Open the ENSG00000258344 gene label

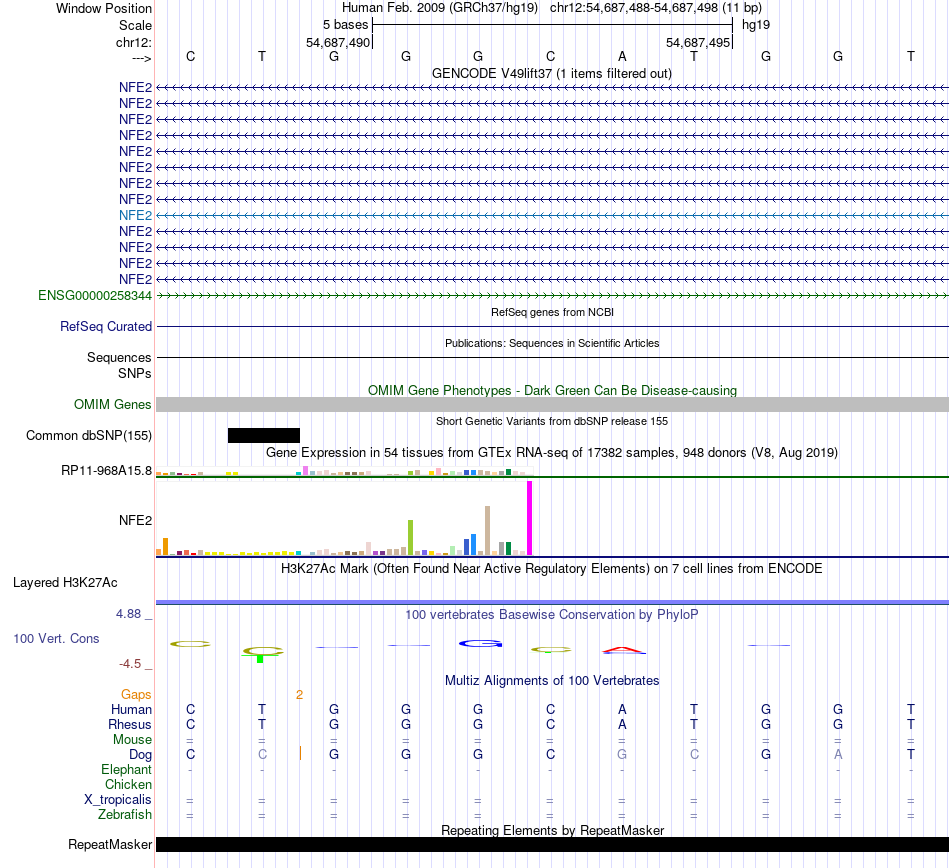click(95, 295)
